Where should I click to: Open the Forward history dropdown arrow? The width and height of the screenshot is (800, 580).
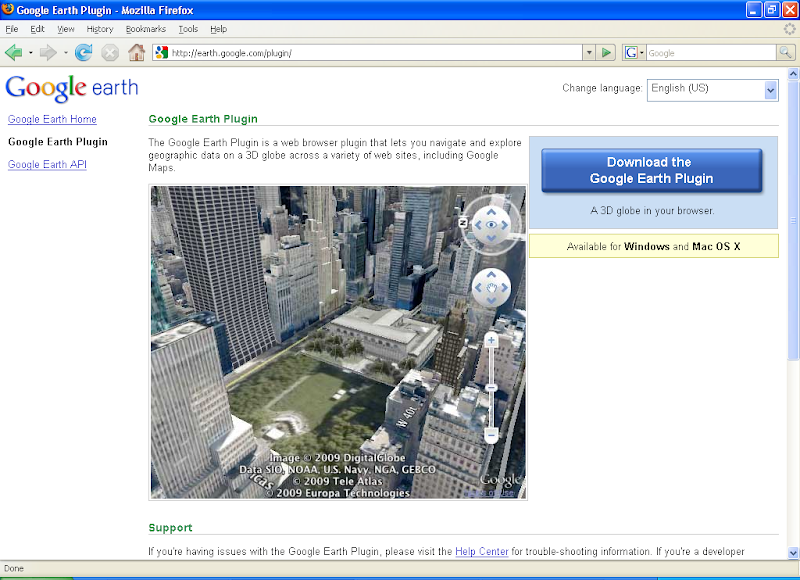pyautogui.click(x=65, y=53)
